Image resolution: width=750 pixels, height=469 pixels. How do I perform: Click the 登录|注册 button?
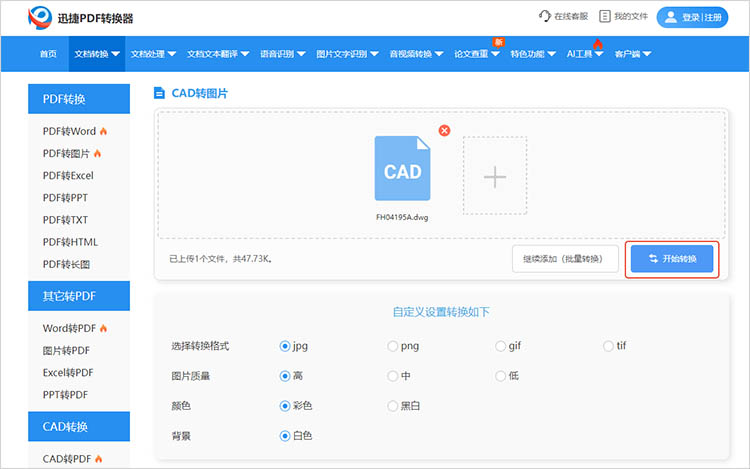[x=692, y=17]
